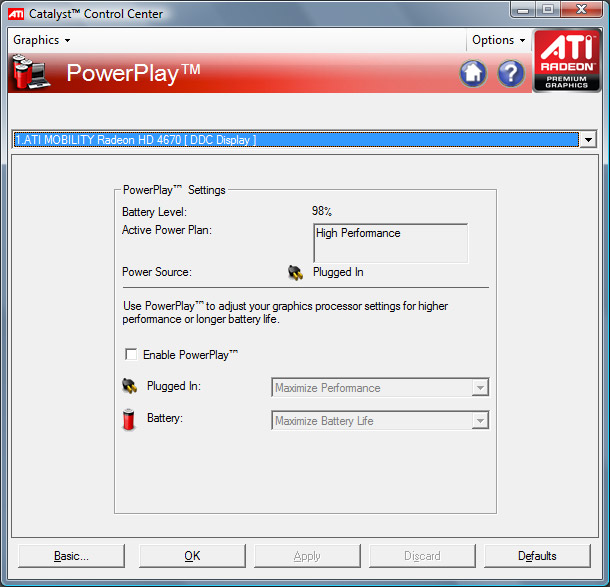Open the Graphics menu
Screen dimensions: 610x587
(x=42, y=40)
